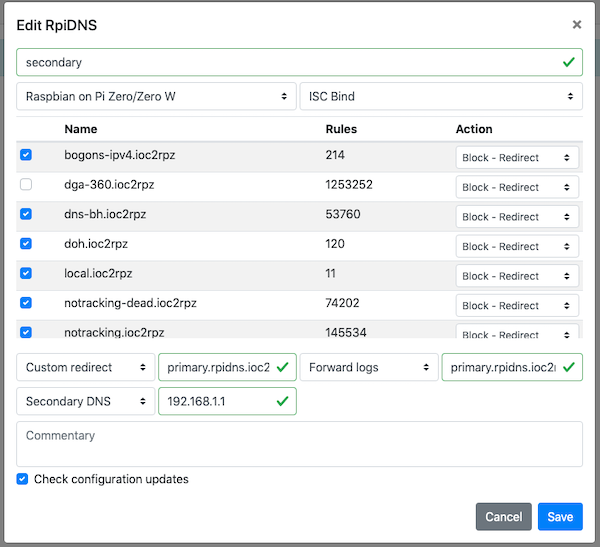Open the ISC Bind dropdown

(x=441, y=96)
